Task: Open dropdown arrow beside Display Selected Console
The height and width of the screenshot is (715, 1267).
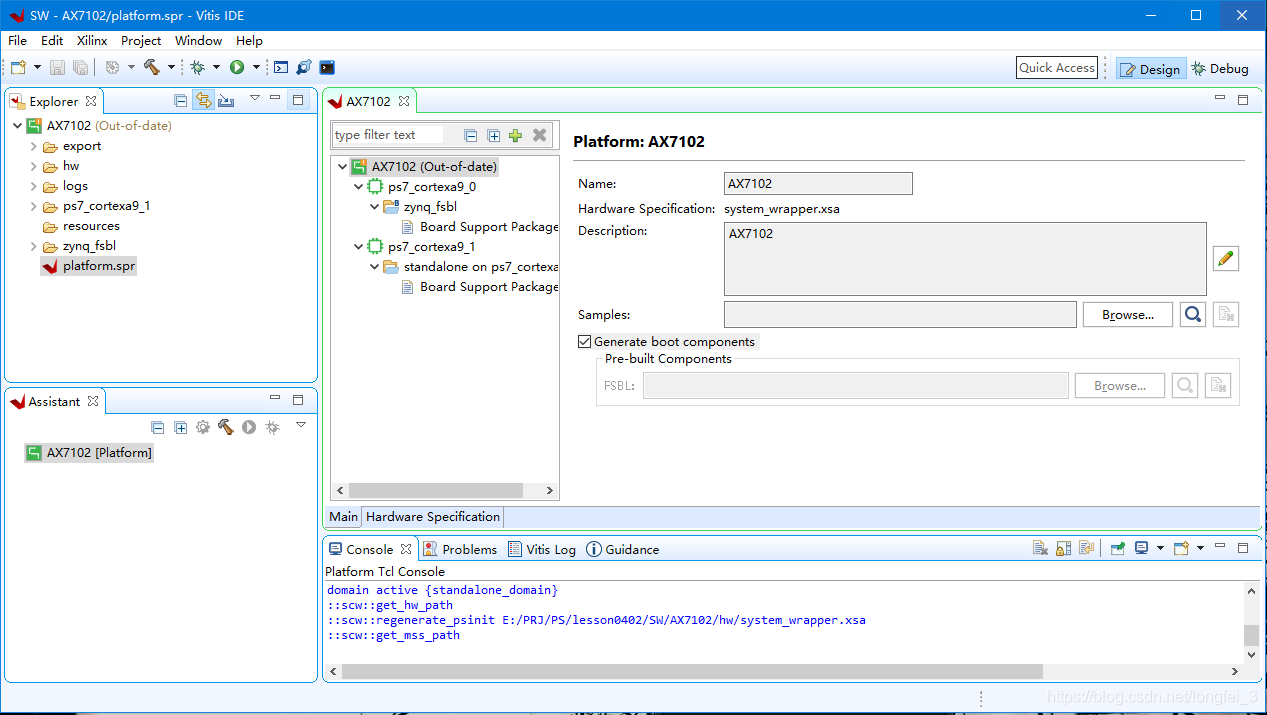Action: tap(1160, 548)
